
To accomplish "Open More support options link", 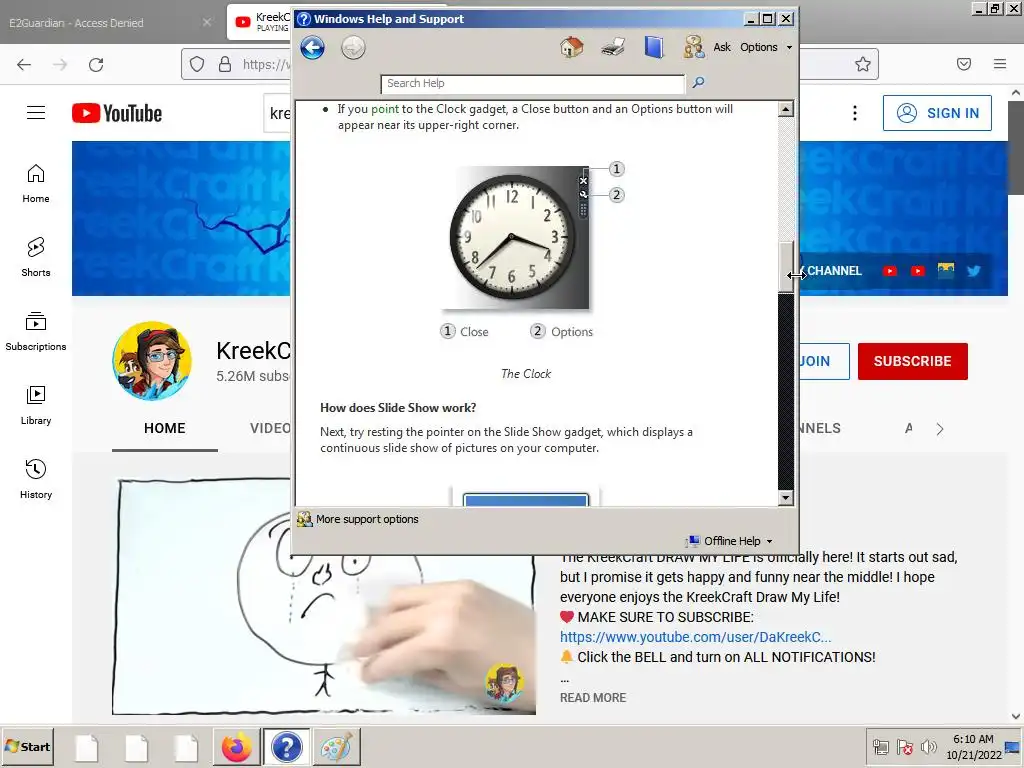I will (367, 519).
